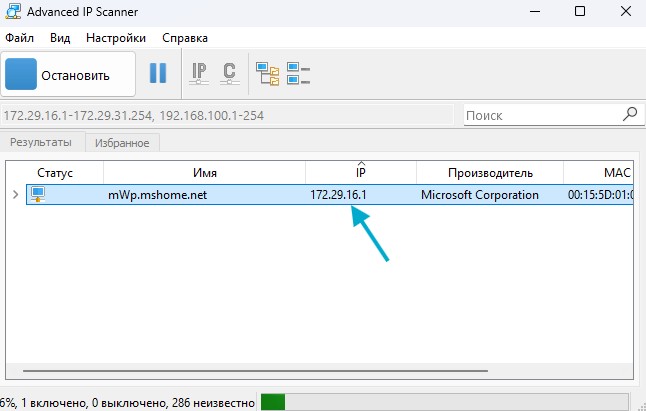
Task: Click the collapse all list icon
Action: click(x=298, y=73)
